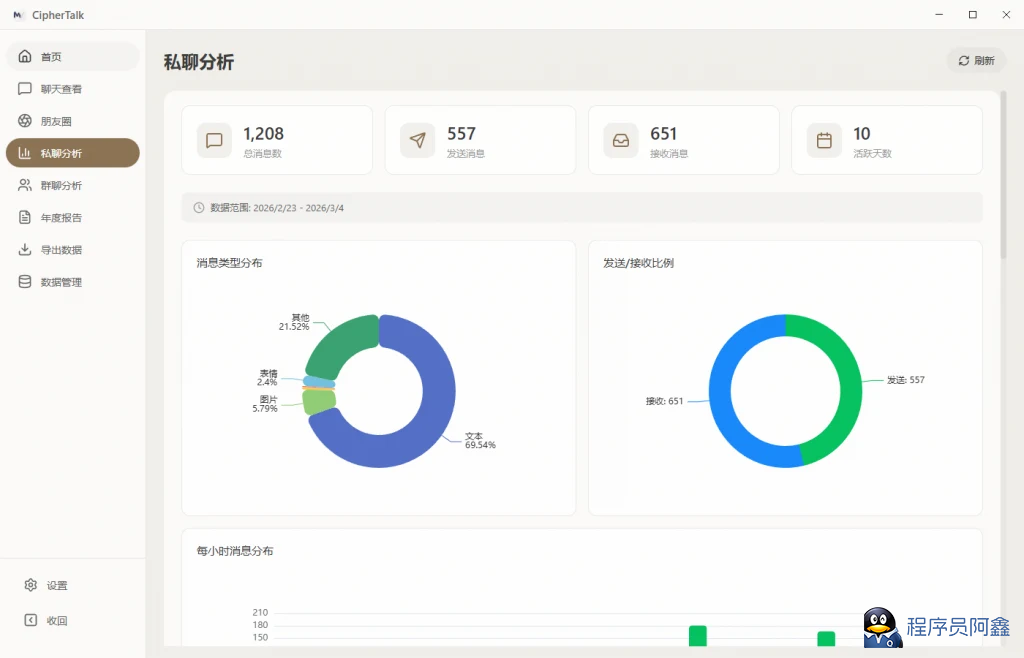Open the 年度报告 page label
1024x658 pixels.
click(62, 218)
